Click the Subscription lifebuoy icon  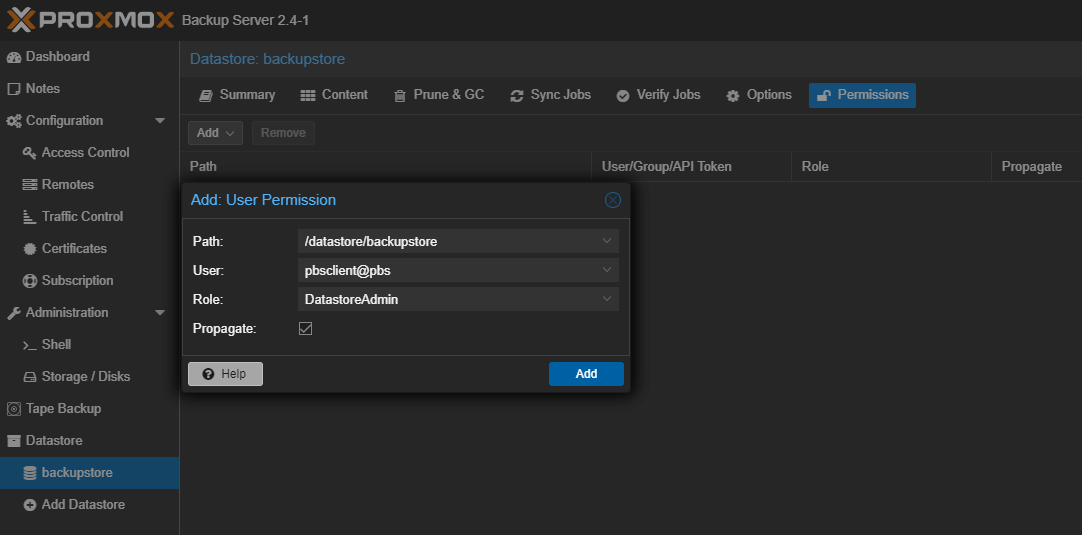pos(30,281)
